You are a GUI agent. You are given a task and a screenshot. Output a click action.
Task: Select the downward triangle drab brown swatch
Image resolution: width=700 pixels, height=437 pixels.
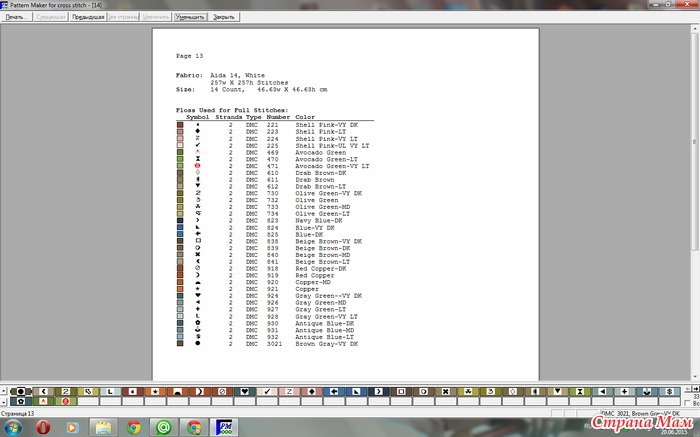[557, 391]
